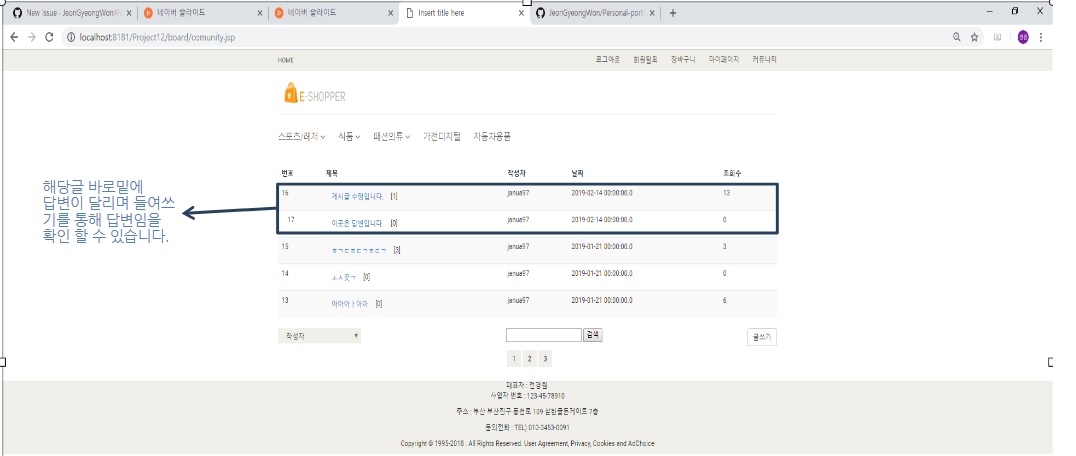1076x456 pixels.
Task: Open the post title in row 14
Action: coord(343,277)
